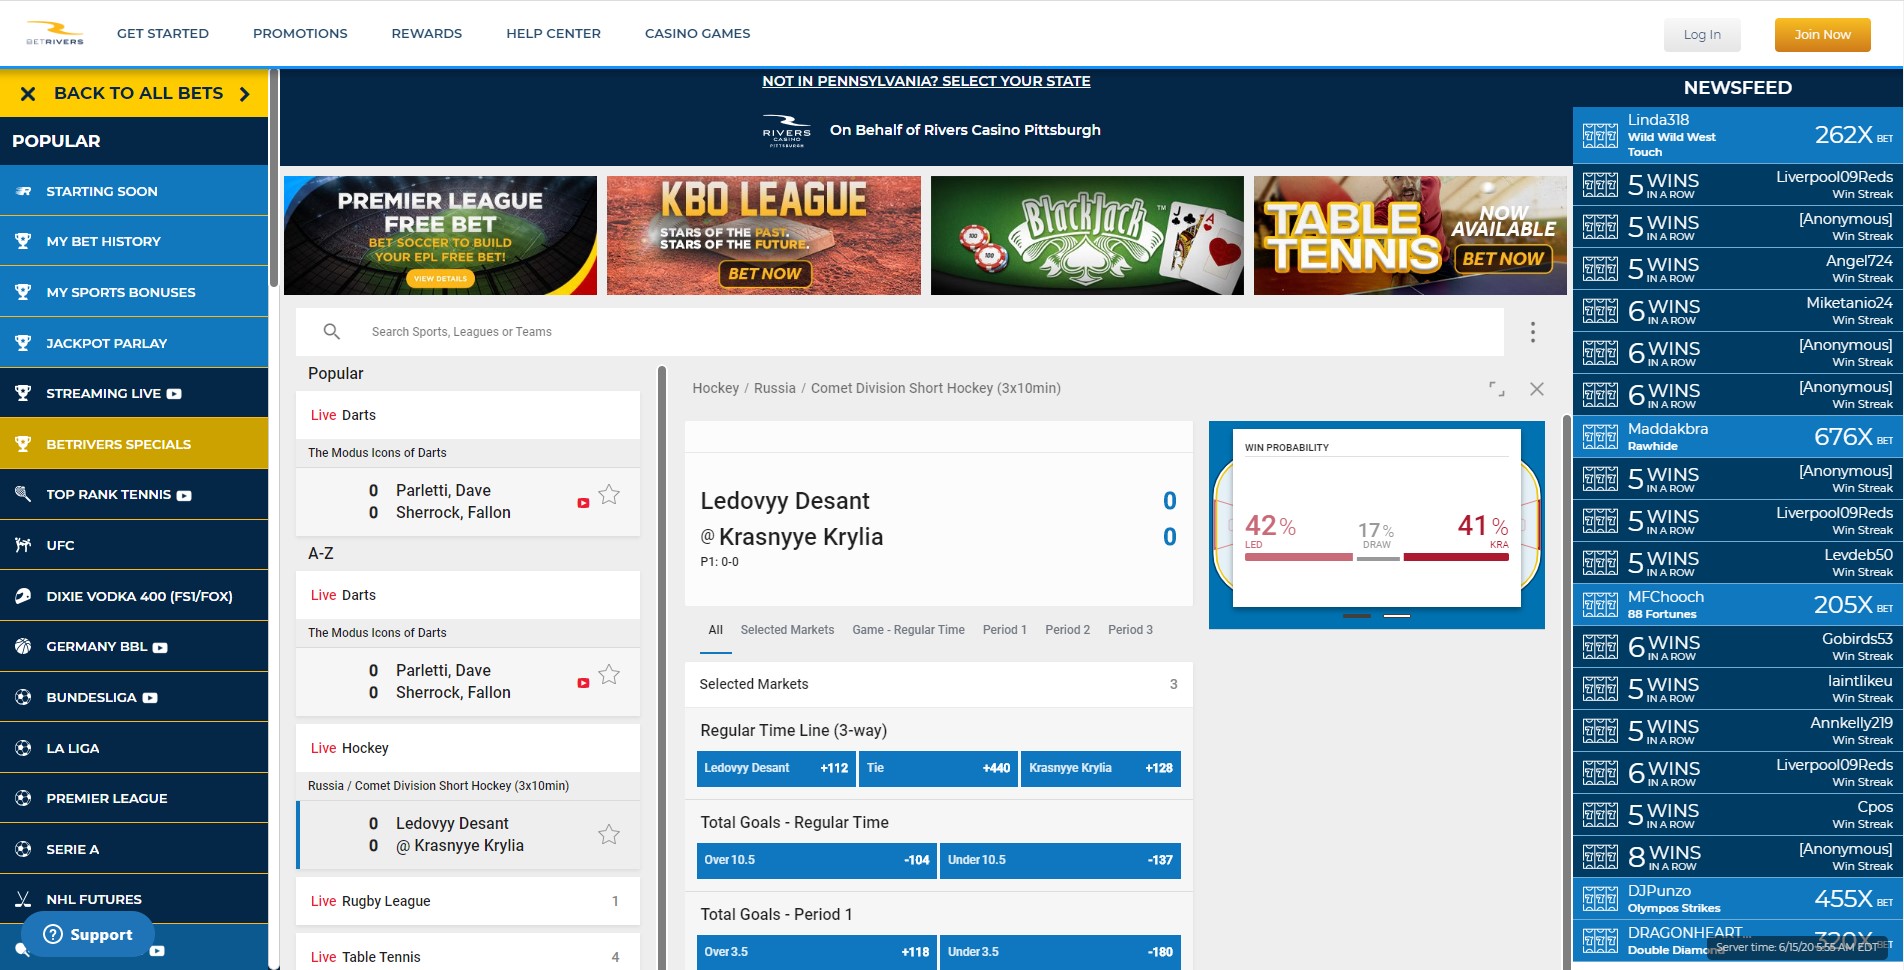Viewport: 1904px width, 970px height.
Task: Click the Germany BBL basketball icon
Action: click(x=23, y=646)
